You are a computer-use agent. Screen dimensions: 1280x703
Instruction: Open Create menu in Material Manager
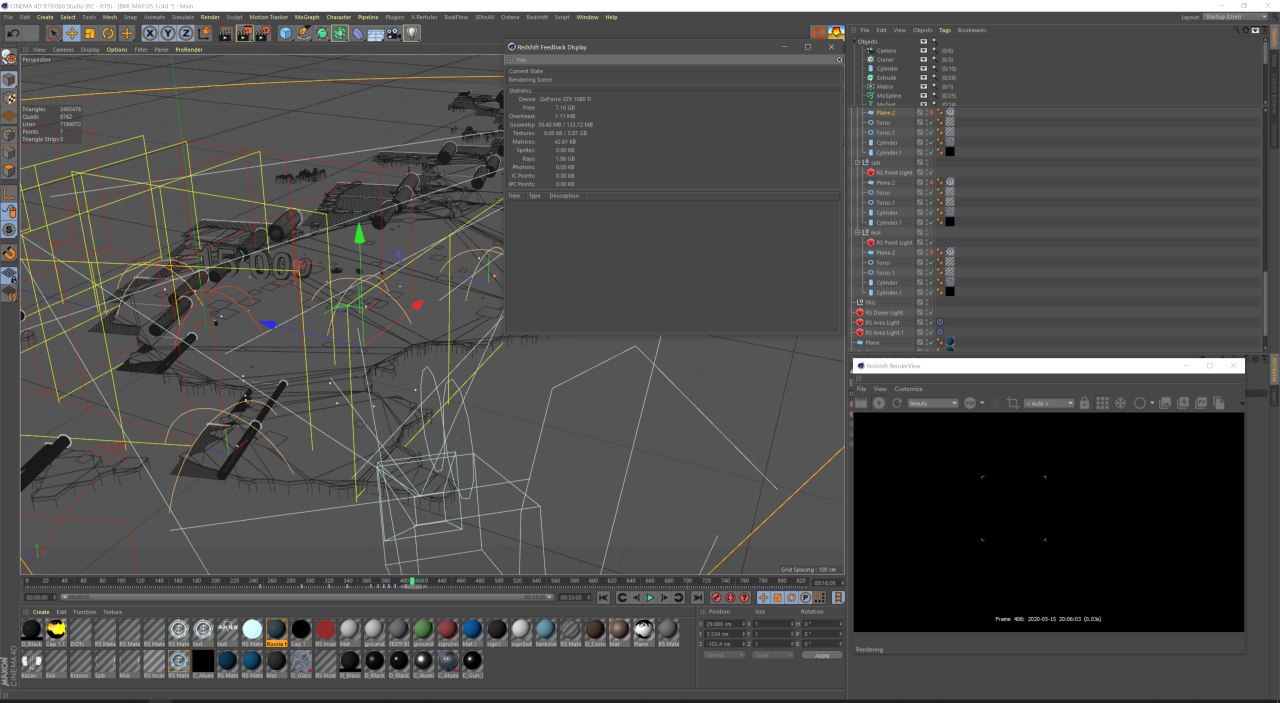(x=41, y=612)
